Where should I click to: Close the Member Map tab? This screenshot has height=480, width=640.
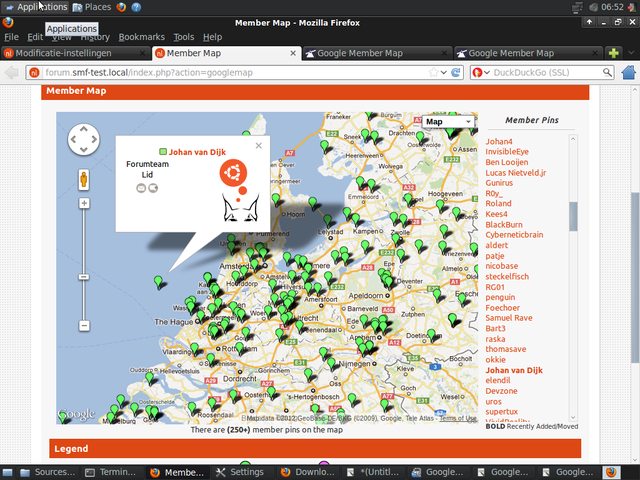293,53
